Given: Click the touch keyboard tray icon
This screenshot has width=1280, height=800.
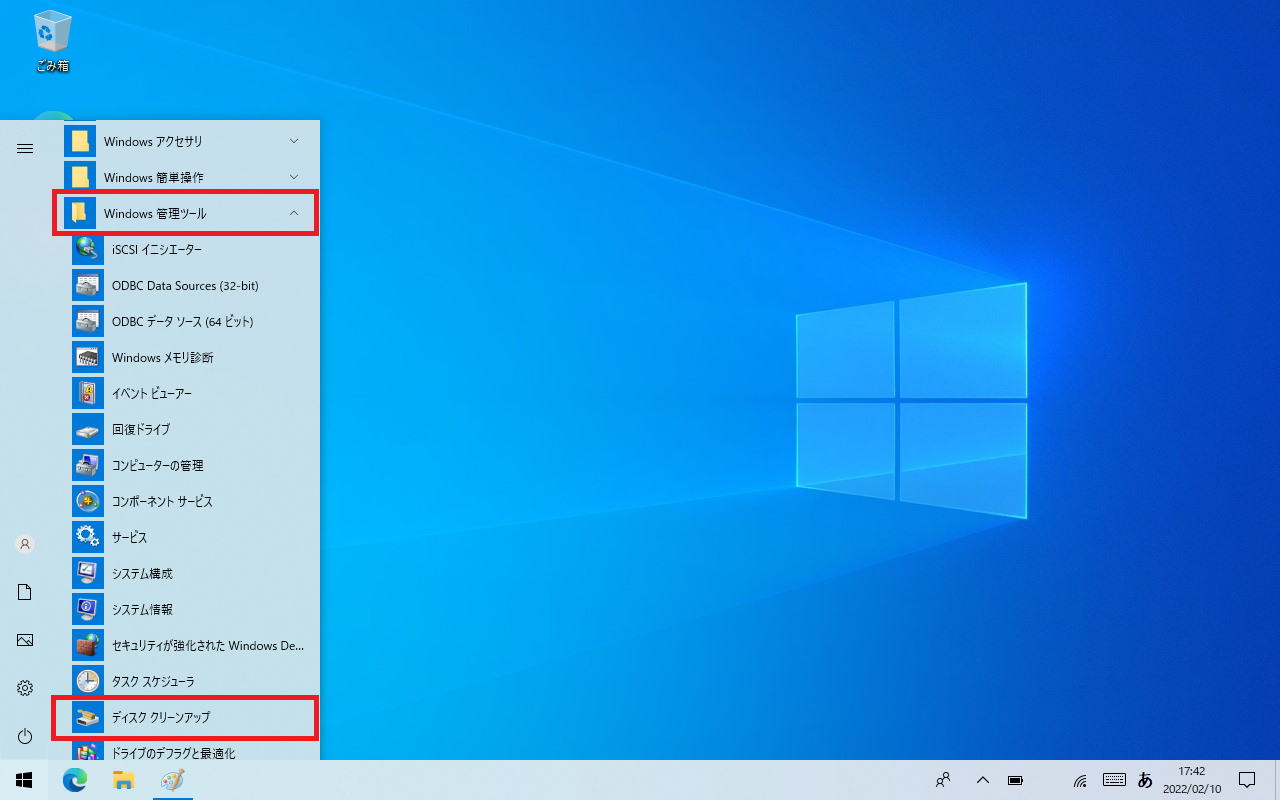Looking at the screenshot, I should 1114,780.
